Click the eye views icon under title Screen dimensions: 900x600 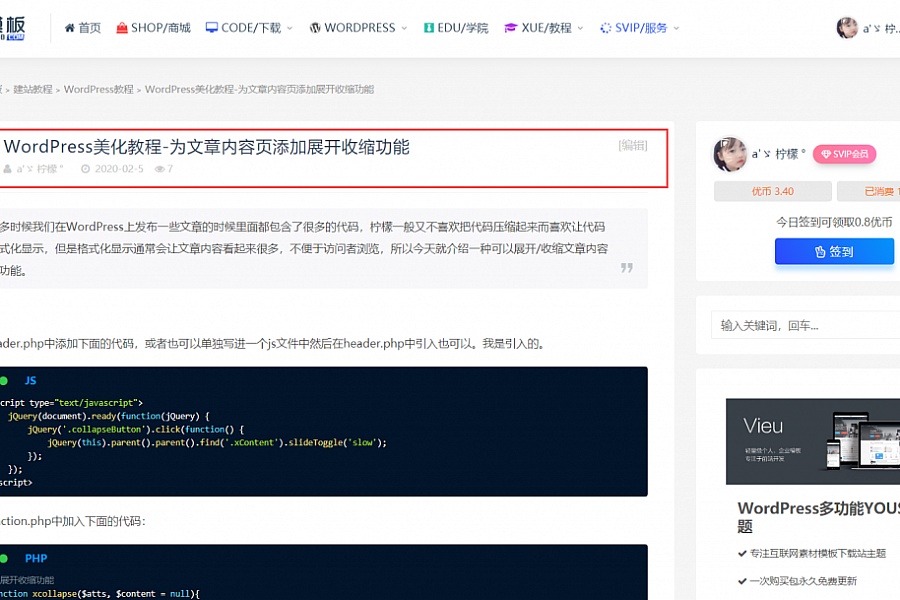point(160,169)
